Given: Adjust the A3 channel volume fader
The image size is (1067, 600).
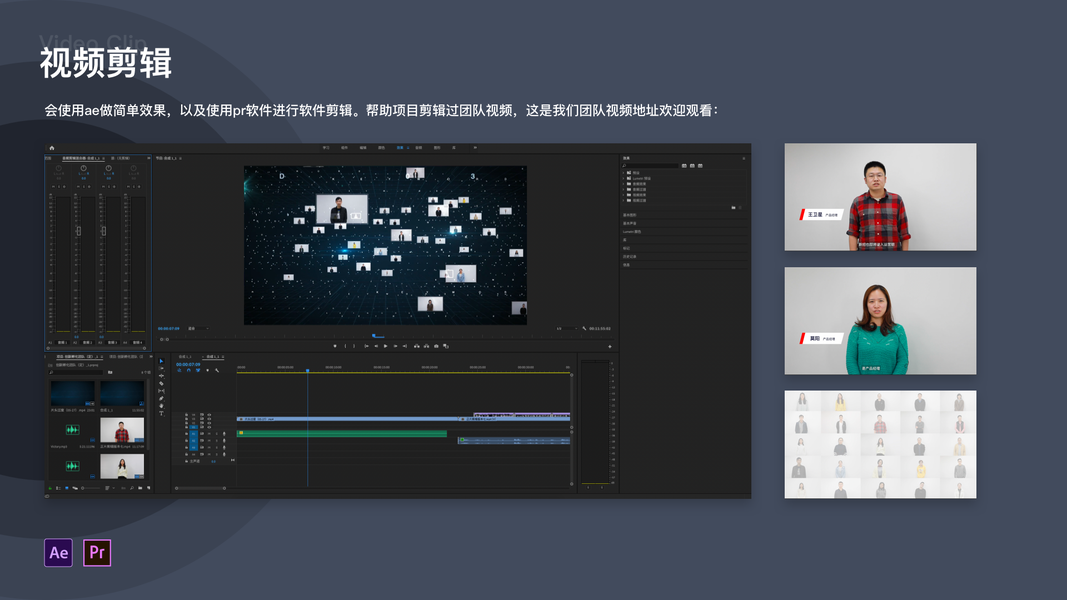Looking at the screenshot, I should [103, 231].
